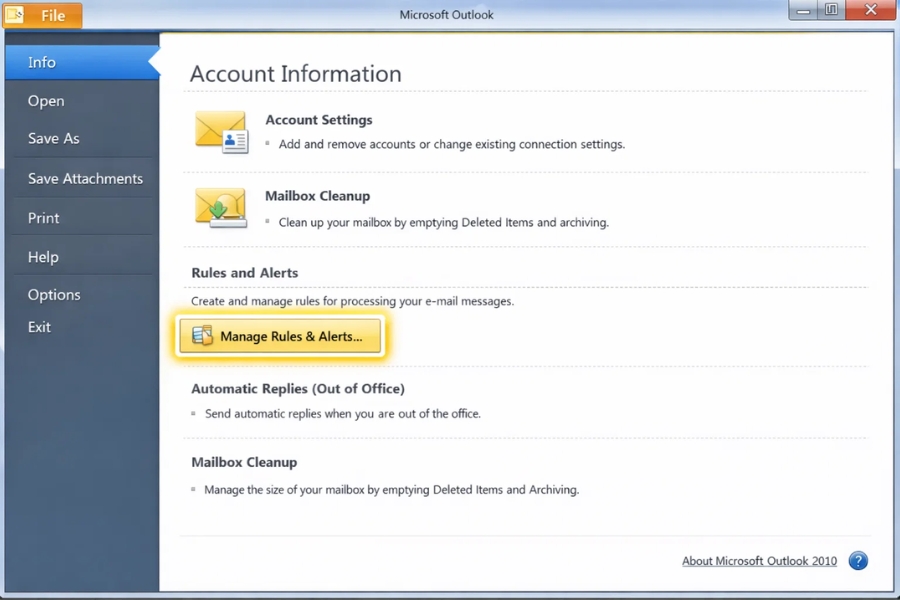Select Open from the sidebar
Image resolution: width=900 pixels, height=600 pixels.
[46, 100]
